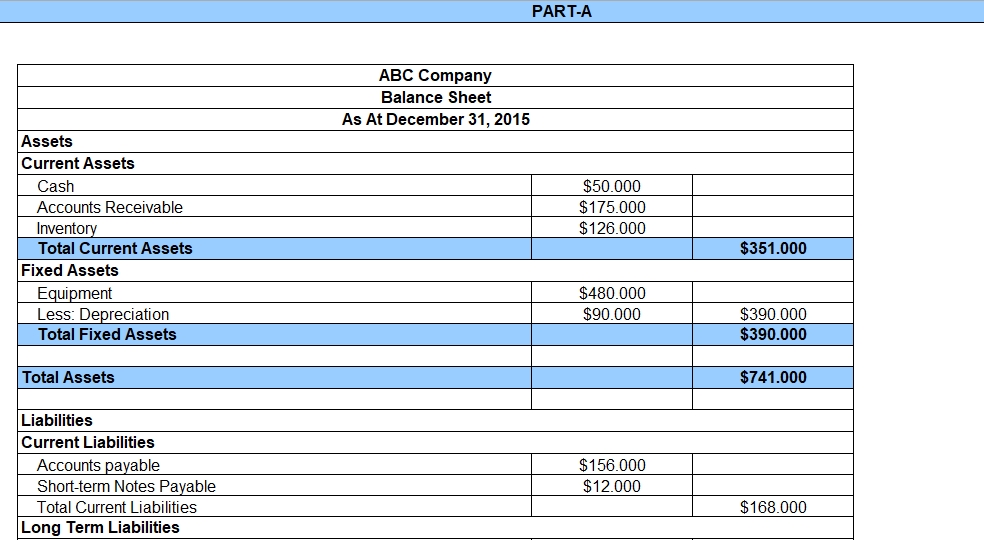Select the Accounts payable label cell

tap(98, 465)
